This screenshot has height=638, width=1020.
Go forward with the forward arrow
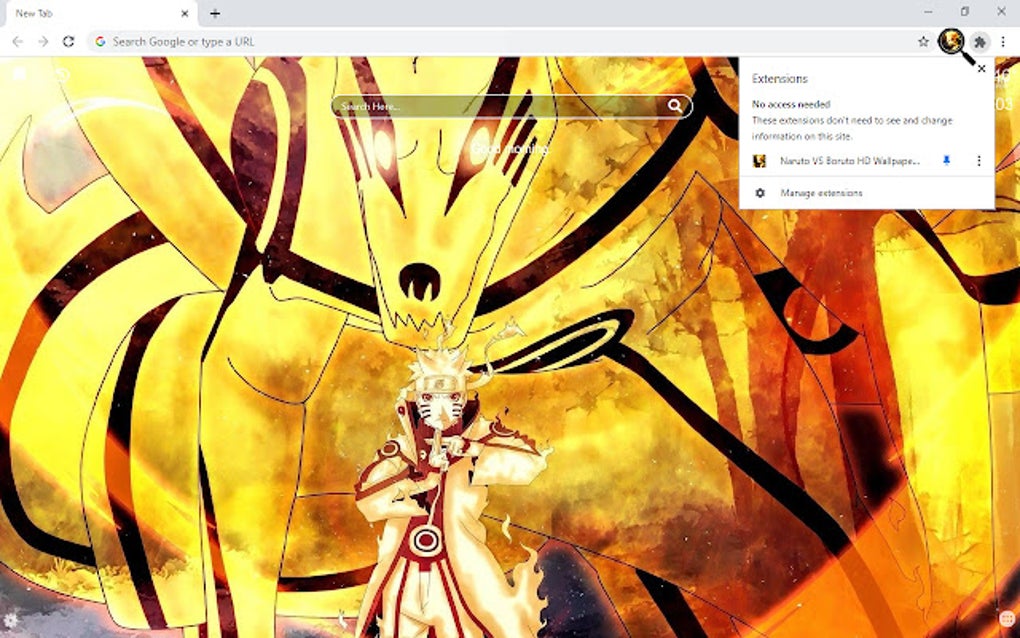(x=43, y=42)
